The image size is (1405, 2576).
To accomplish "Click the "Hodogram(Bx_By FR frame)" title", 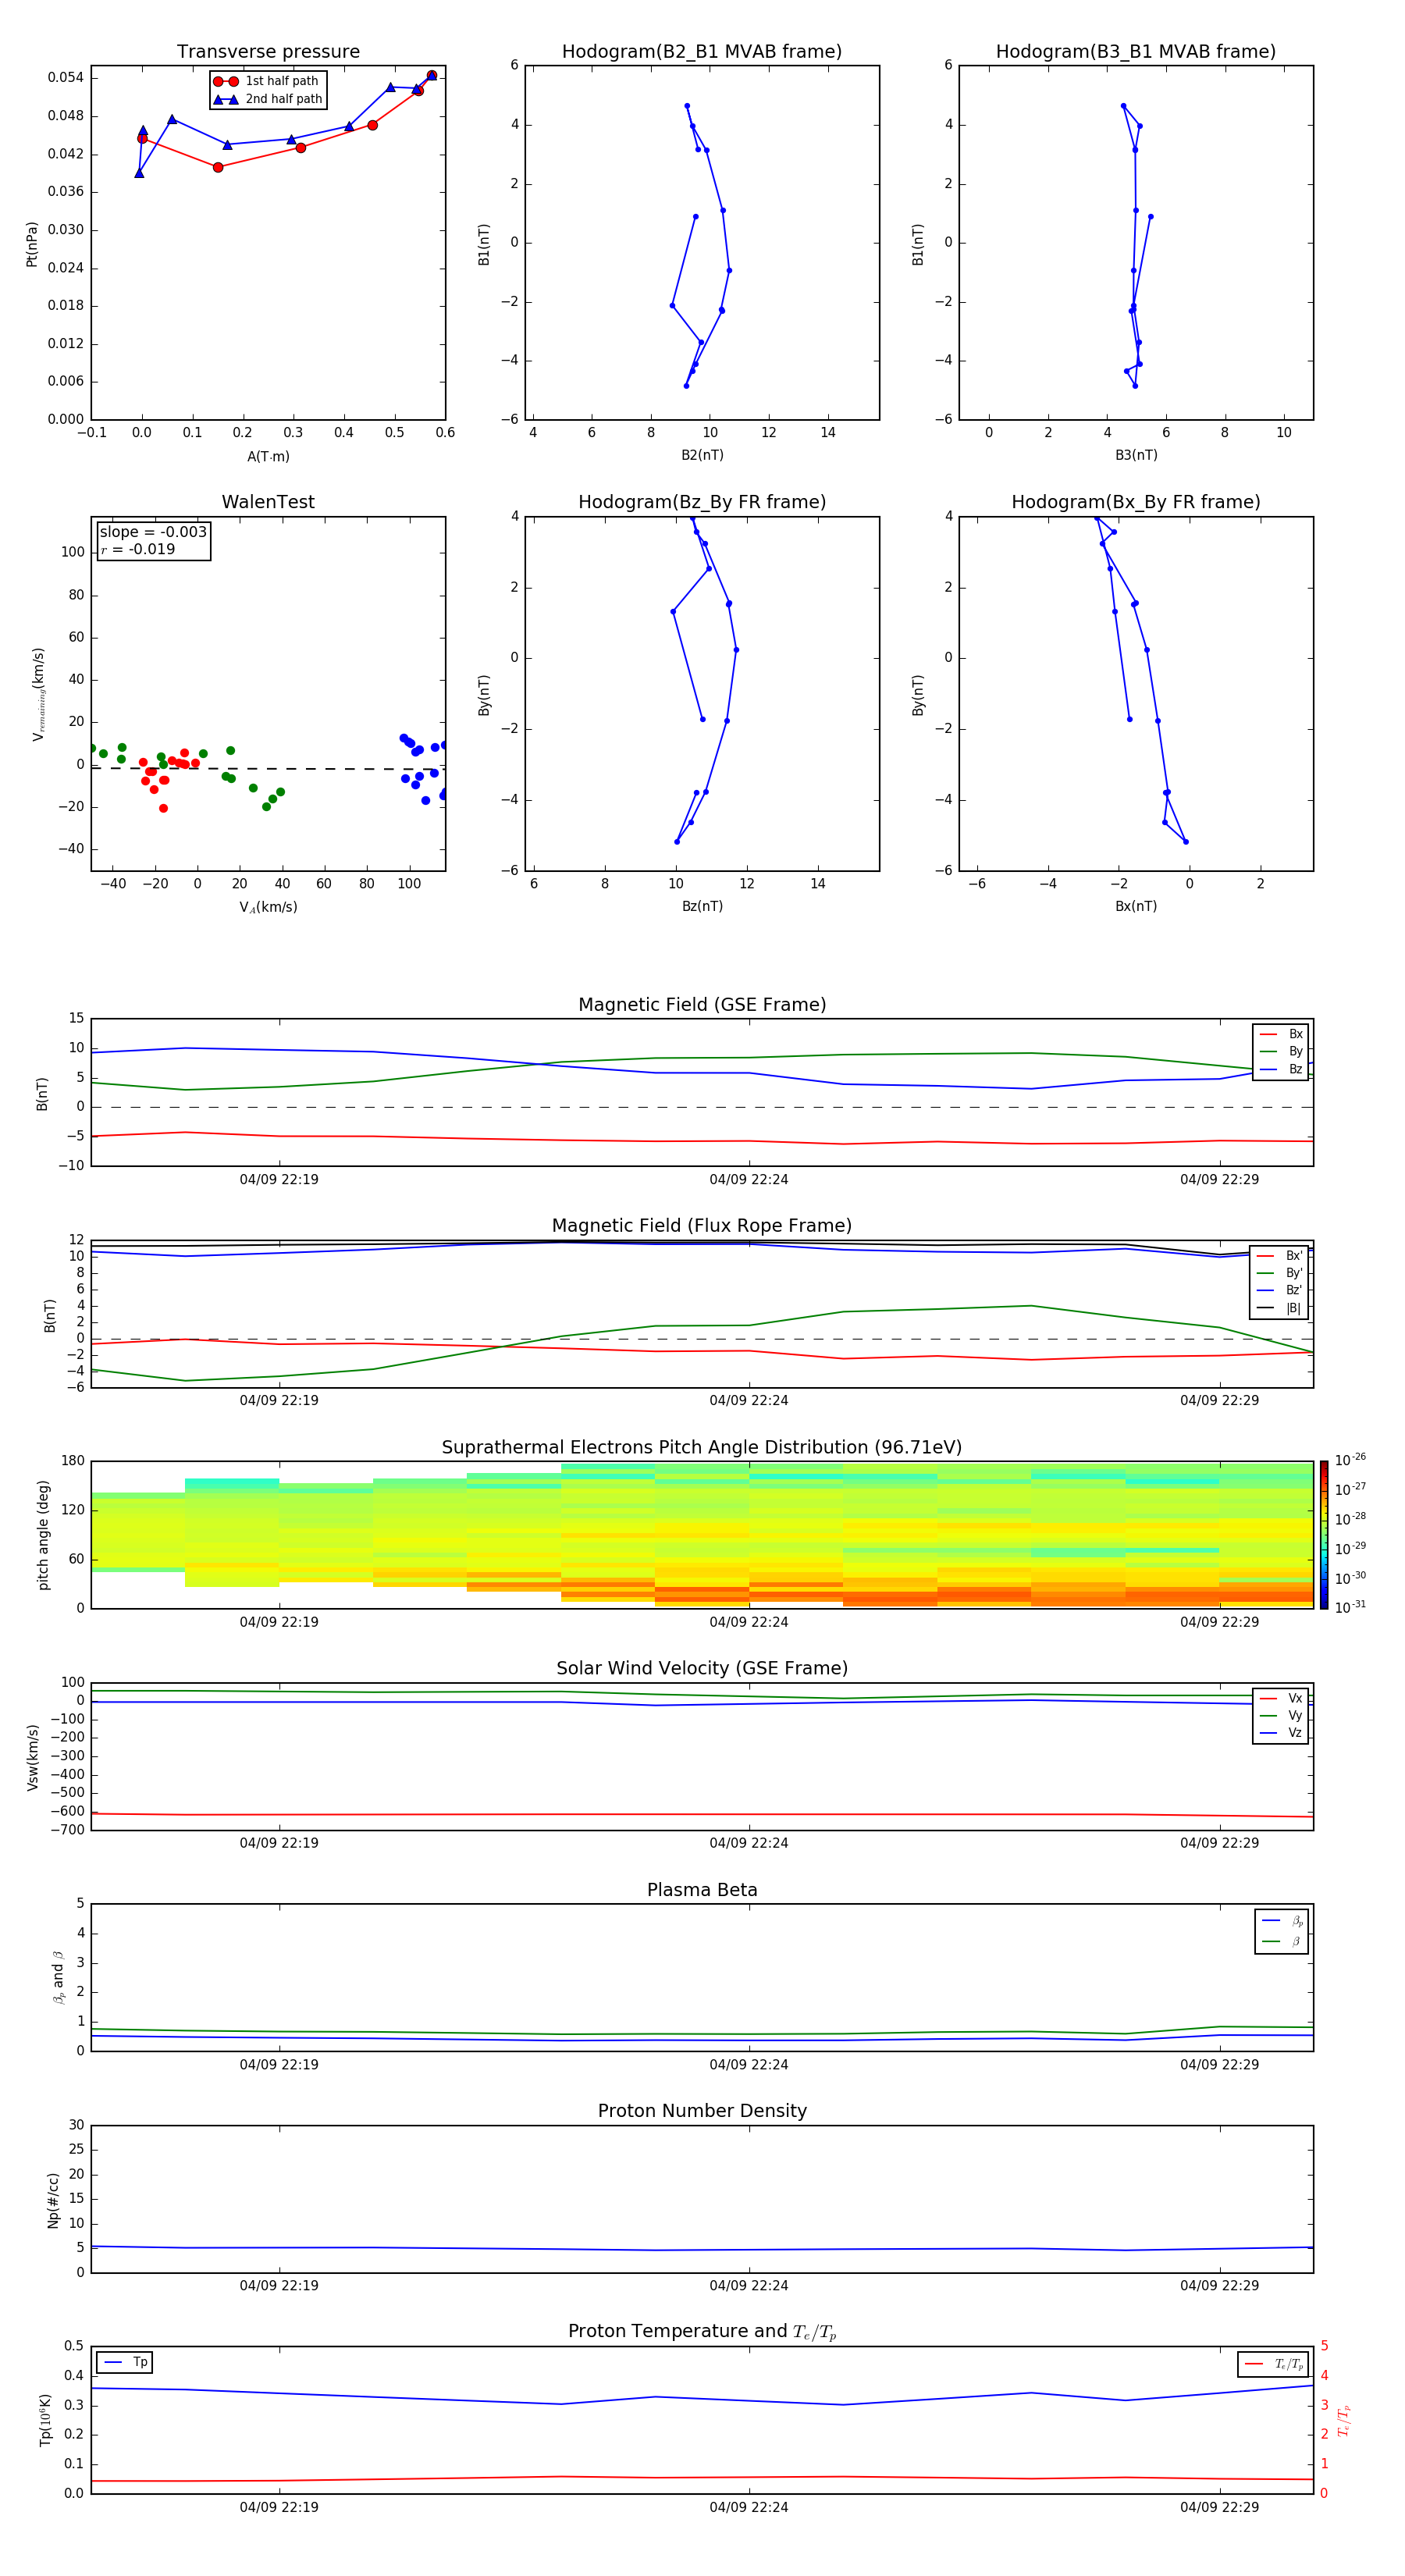I will click(x=1136, y=502).
